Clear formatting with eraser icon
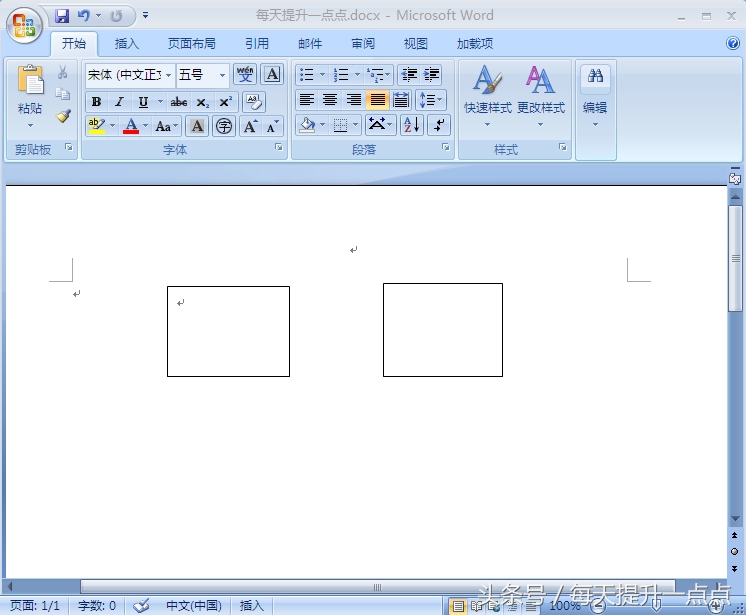Viewport: 746px width, 615px height. [254, 101]
